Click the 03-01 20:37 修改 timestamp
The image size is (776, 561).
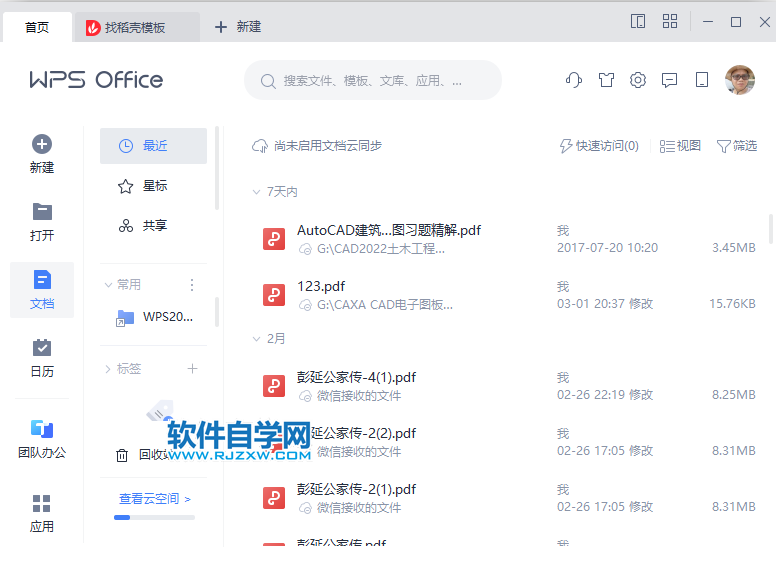pyautogui.click(x=605, y=304)
